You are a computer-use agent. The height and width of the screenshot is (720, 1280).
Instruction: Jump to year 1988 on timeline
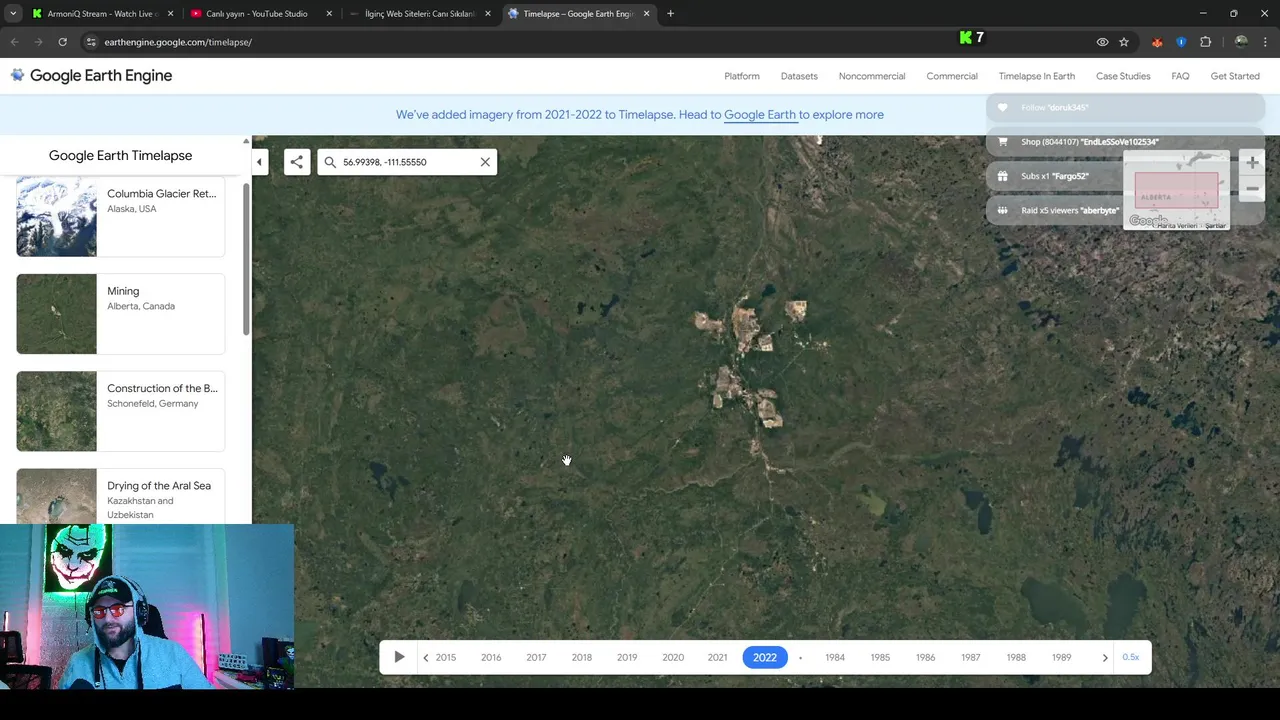coord(1016,657)
